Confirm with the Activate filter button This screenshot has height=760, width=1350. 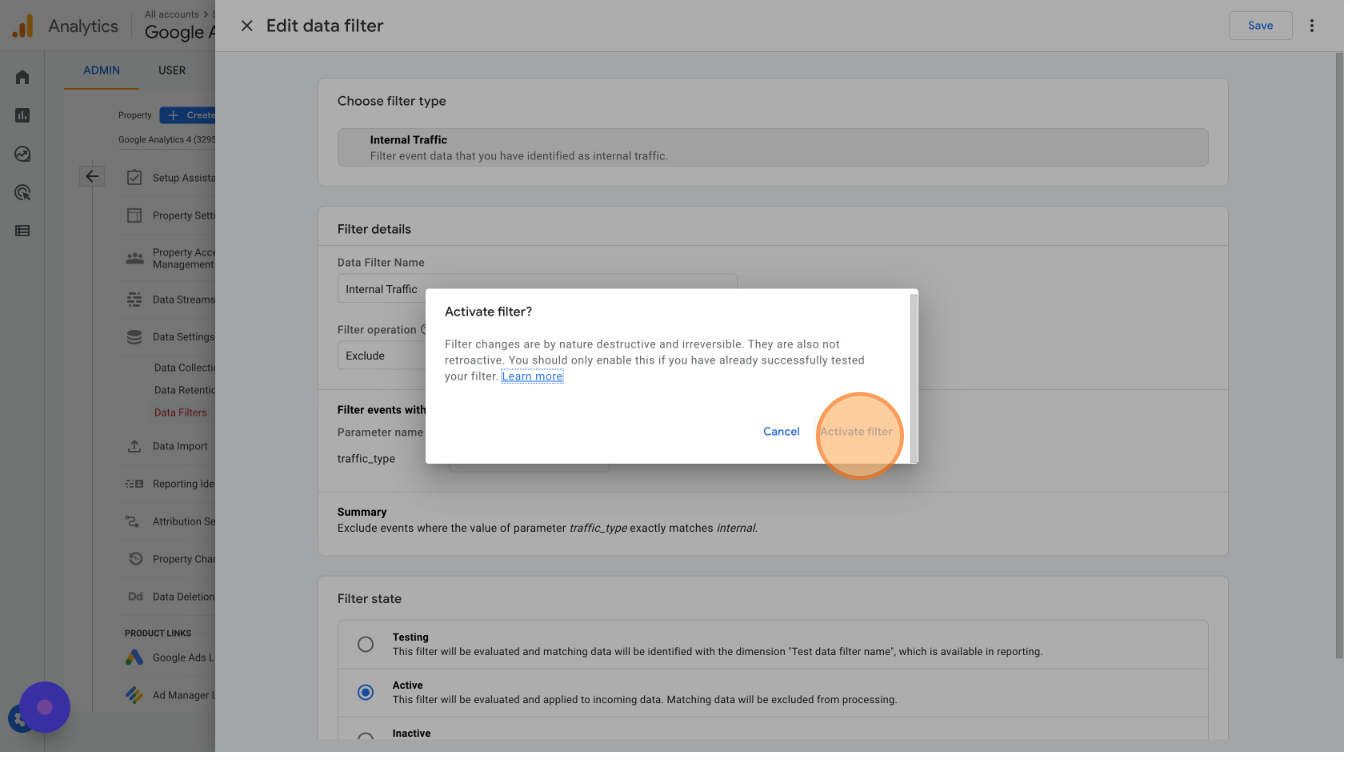[x=856, y=432]
